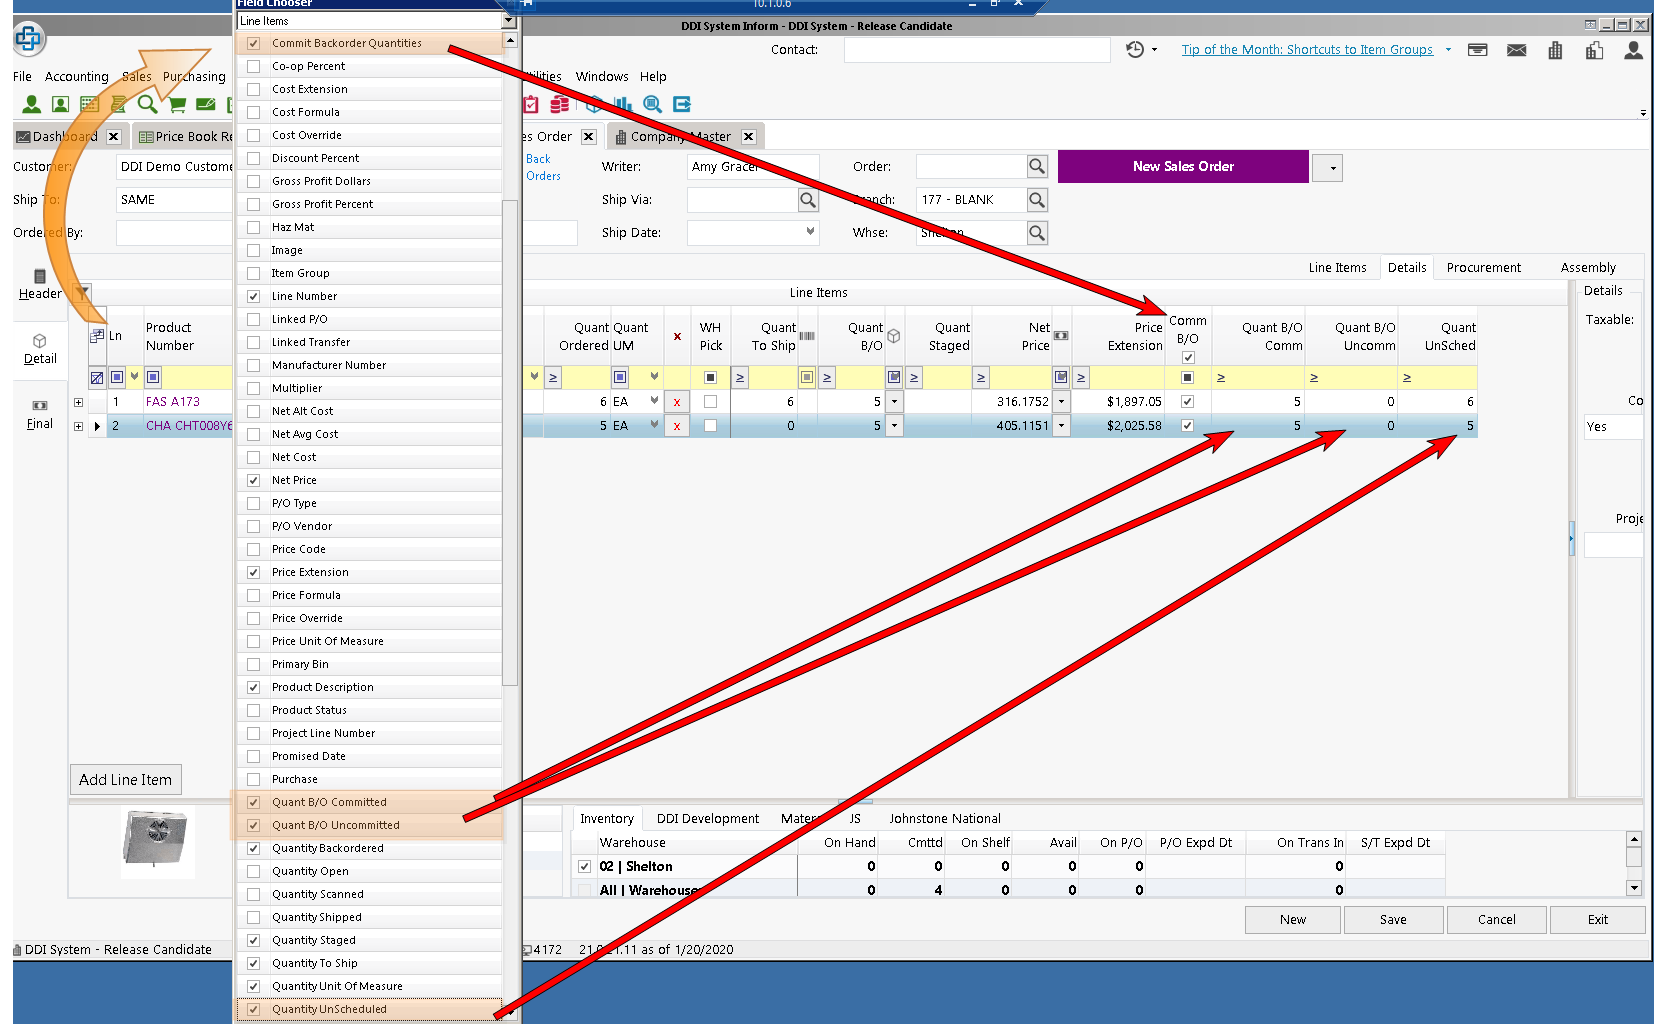The image size is (1654, 1024).
Task: Uncheck Quant B/O Committed in field chooser
Action: point(254,802)
